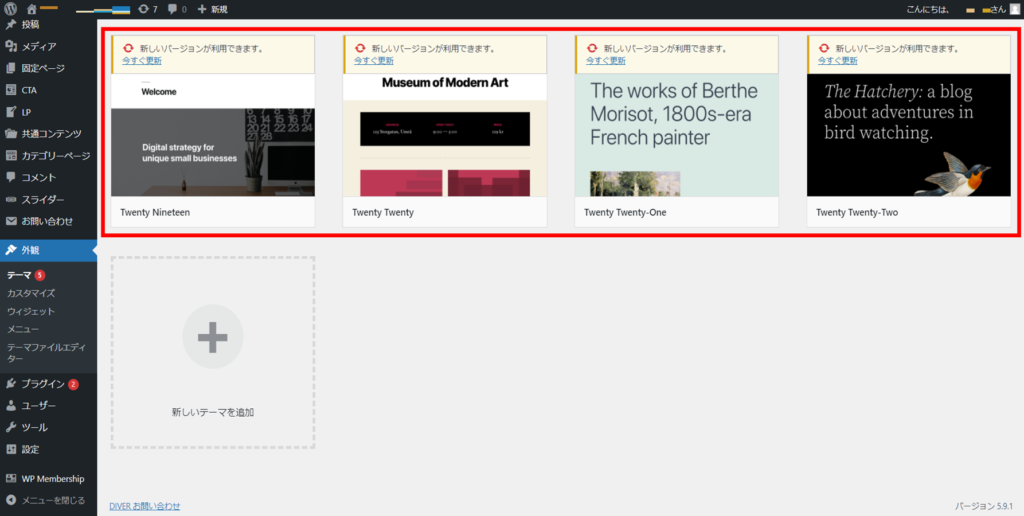The image size is (1024, 516).
Task: Expand the ユーザー (Users) menu
Action: tap(38, 406)
